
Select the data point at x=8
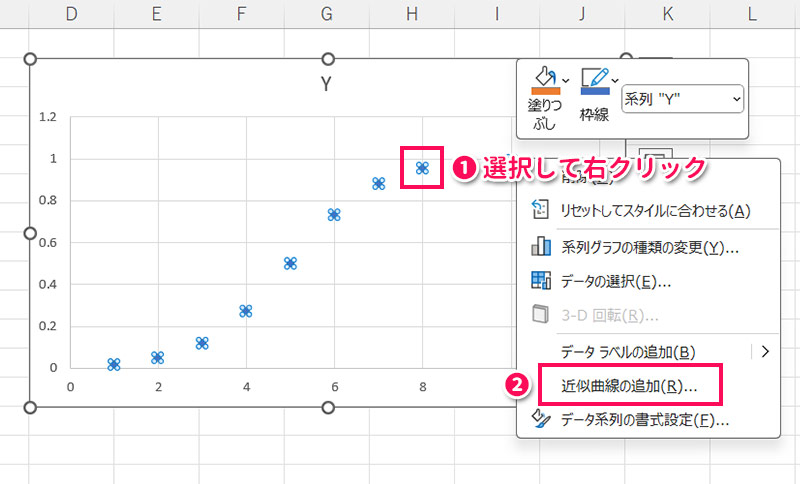(x=422, y=168)
